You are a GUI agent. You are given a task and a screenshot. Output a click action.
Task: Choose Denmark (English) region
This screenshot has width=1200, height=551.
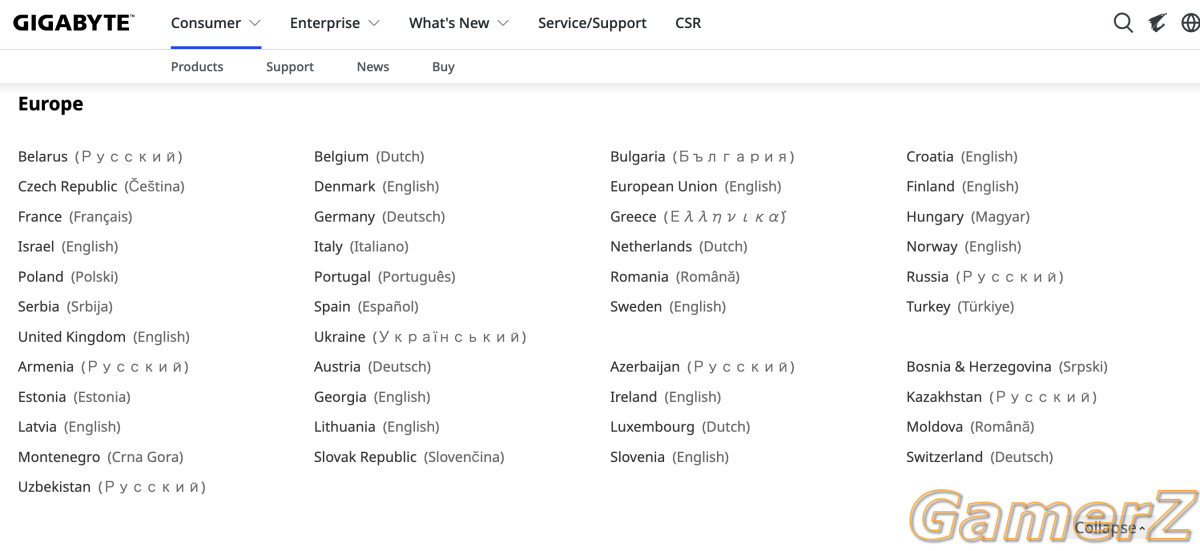(377, 187)
